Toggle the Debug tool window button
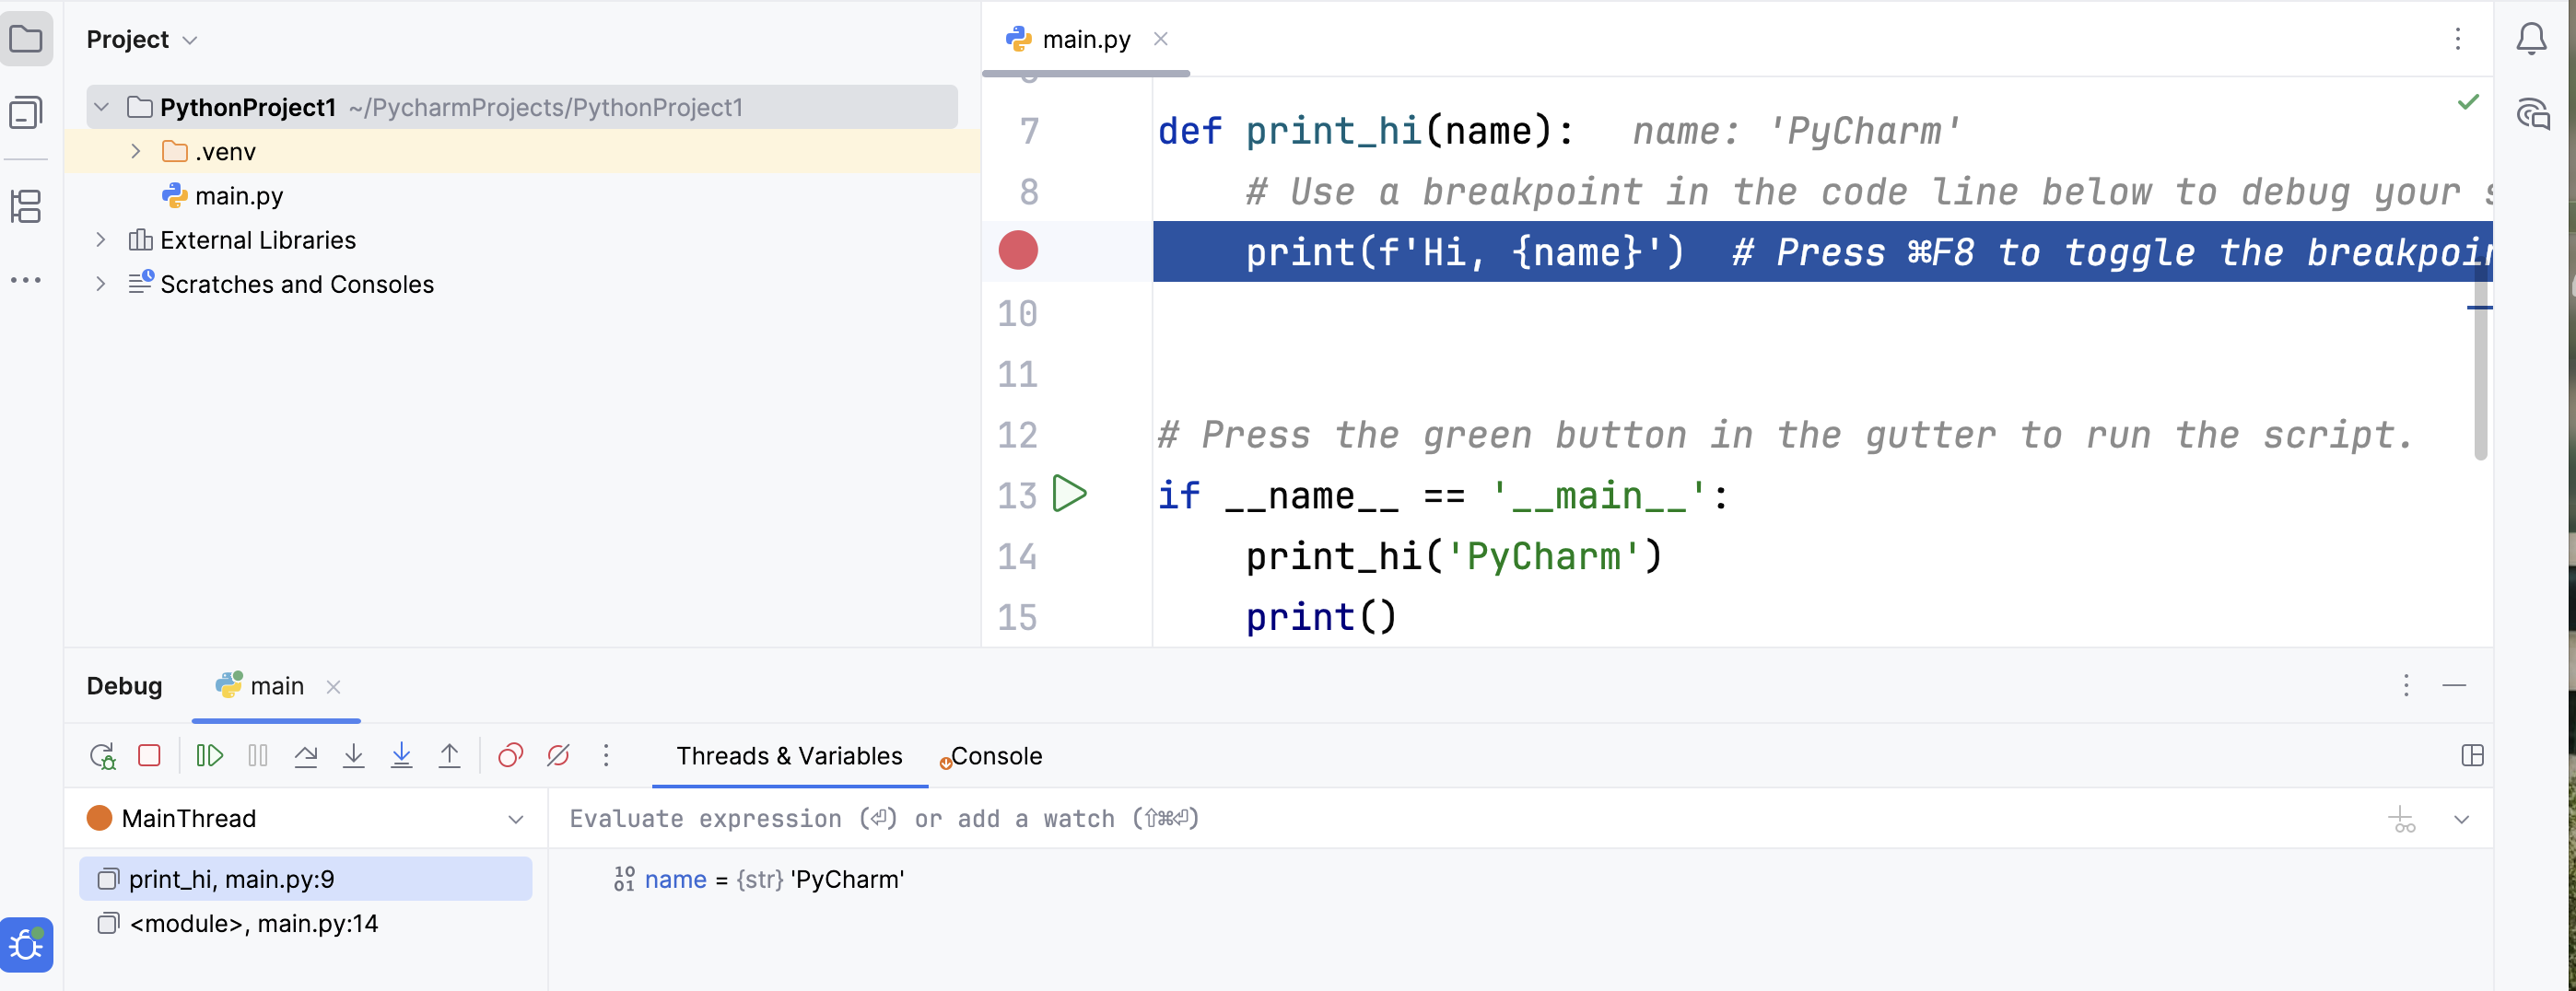This screenshot has height=991, width=2576. pyautogui.click(x=27, y=944)
